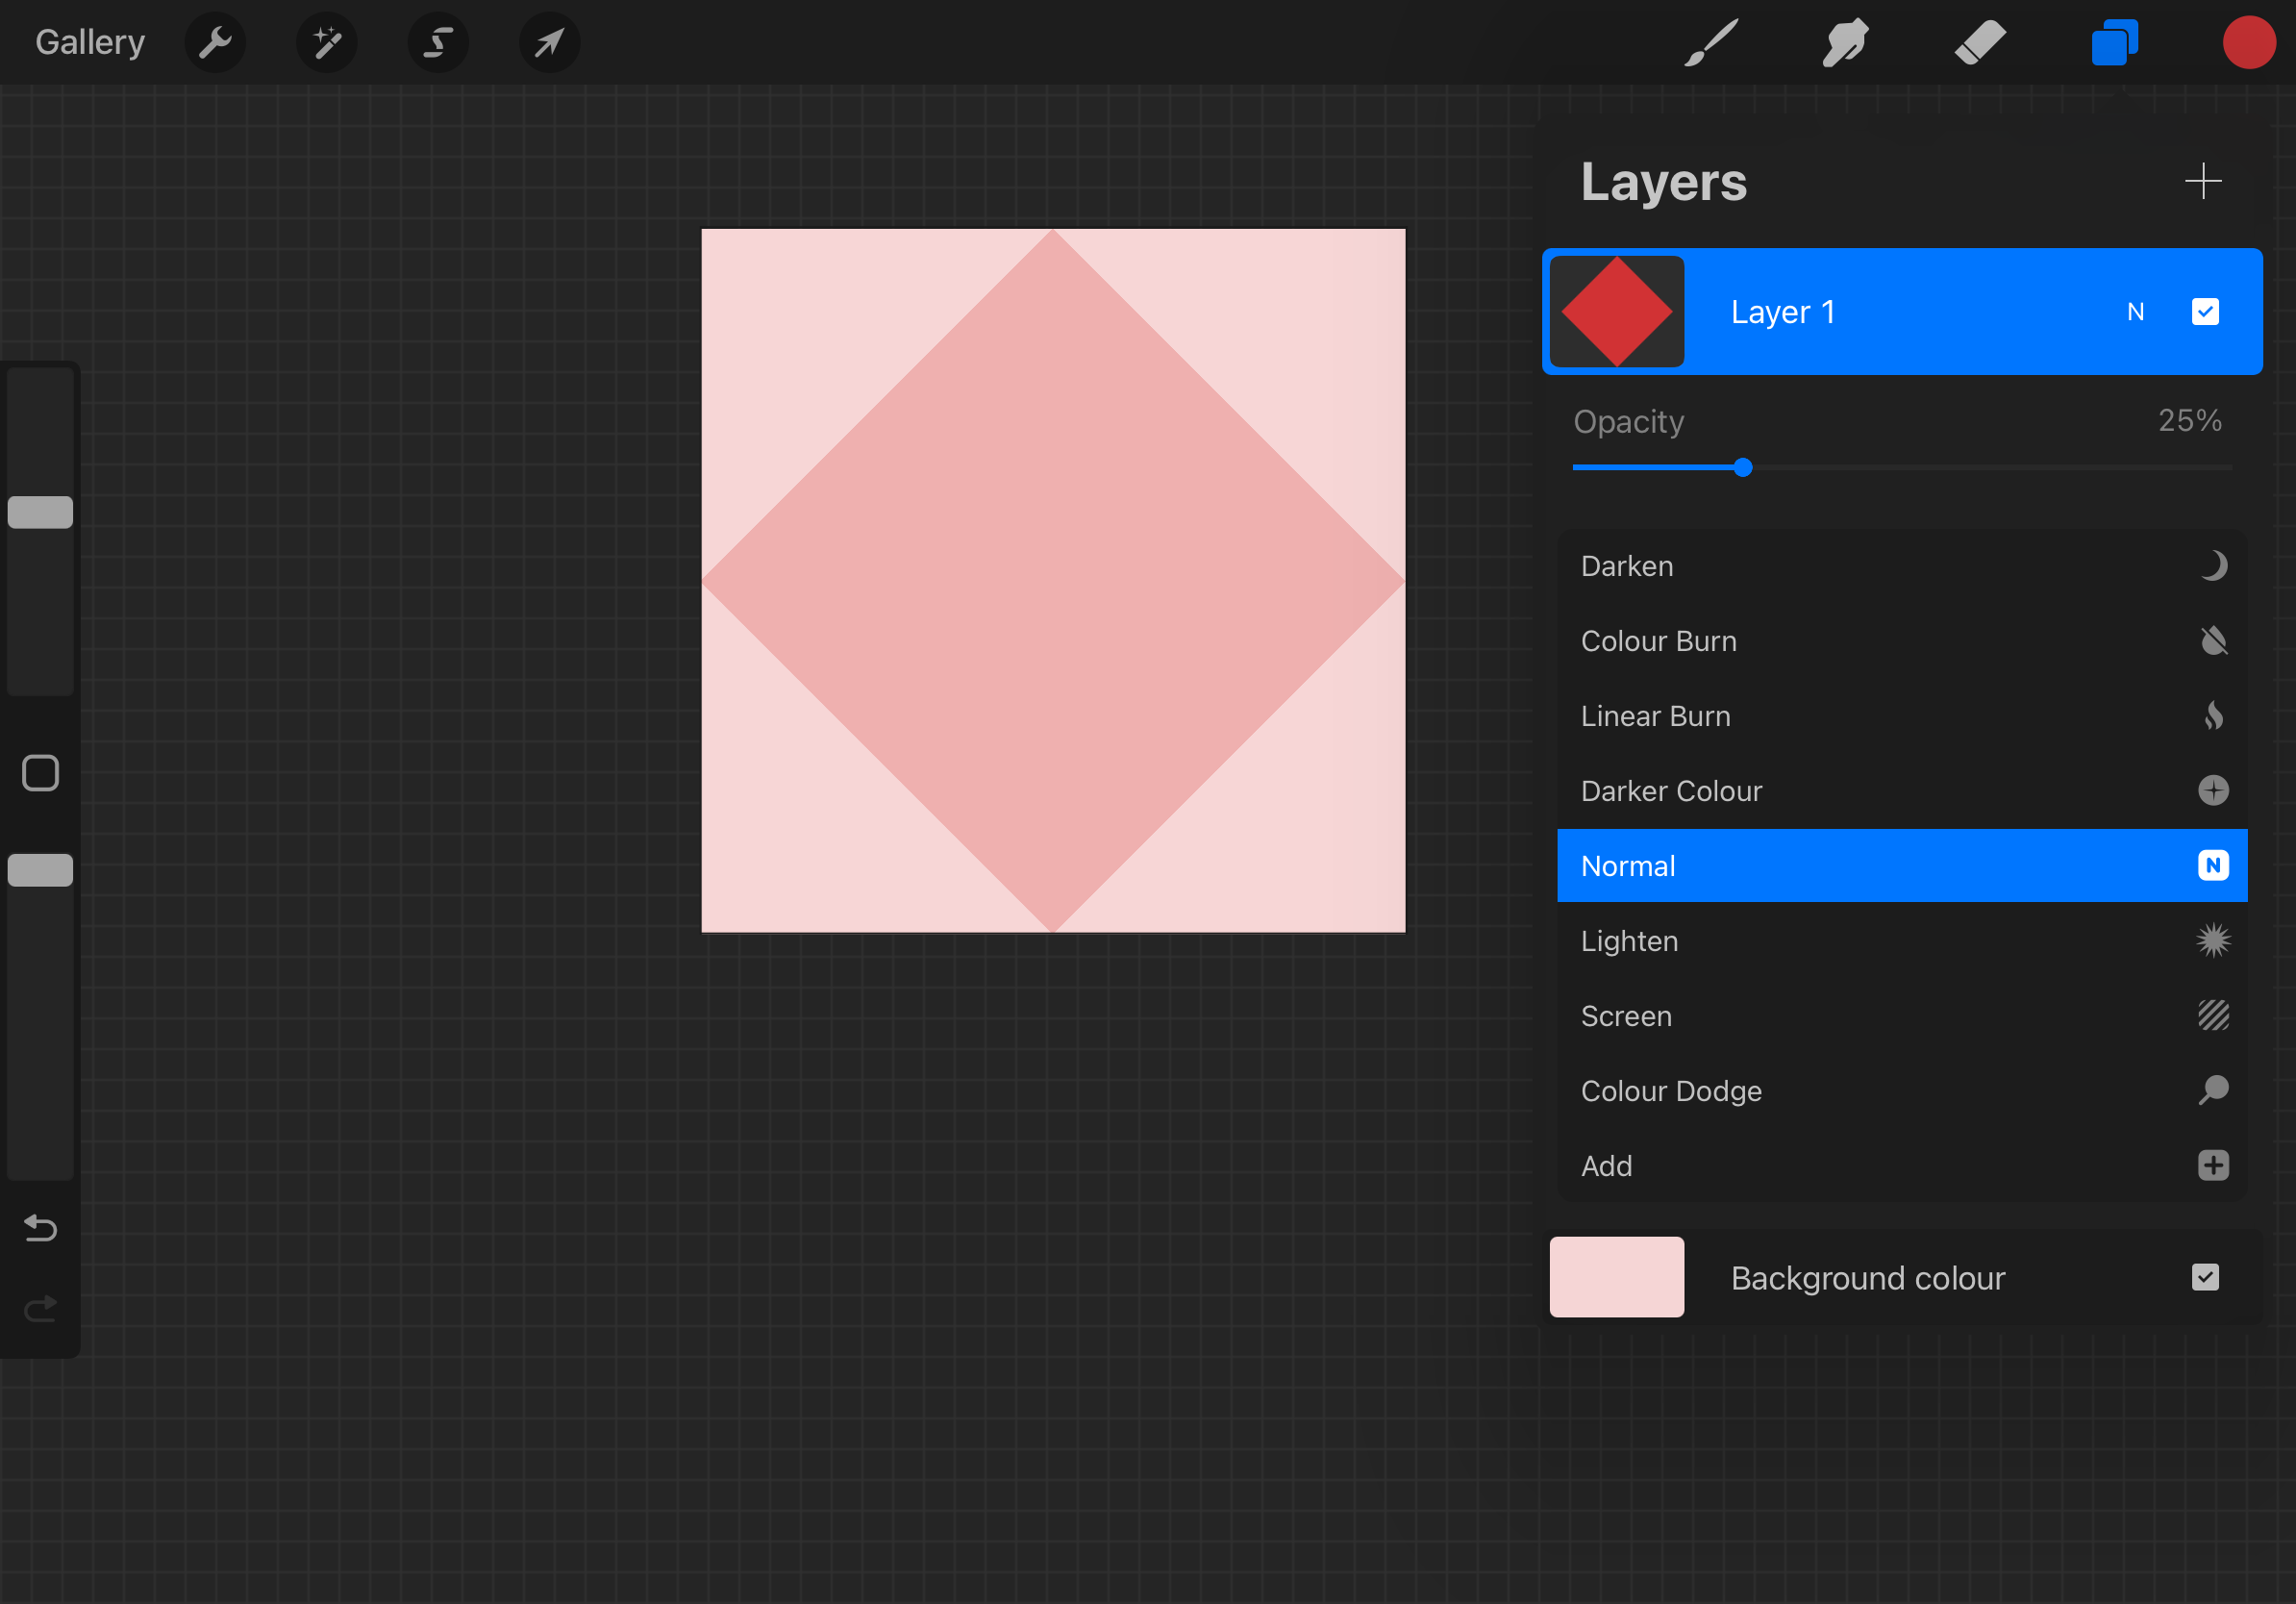Screen dimensions: 2296x1604
Task: Open the Actions wrench menu
Action: (x=215, y=43)
